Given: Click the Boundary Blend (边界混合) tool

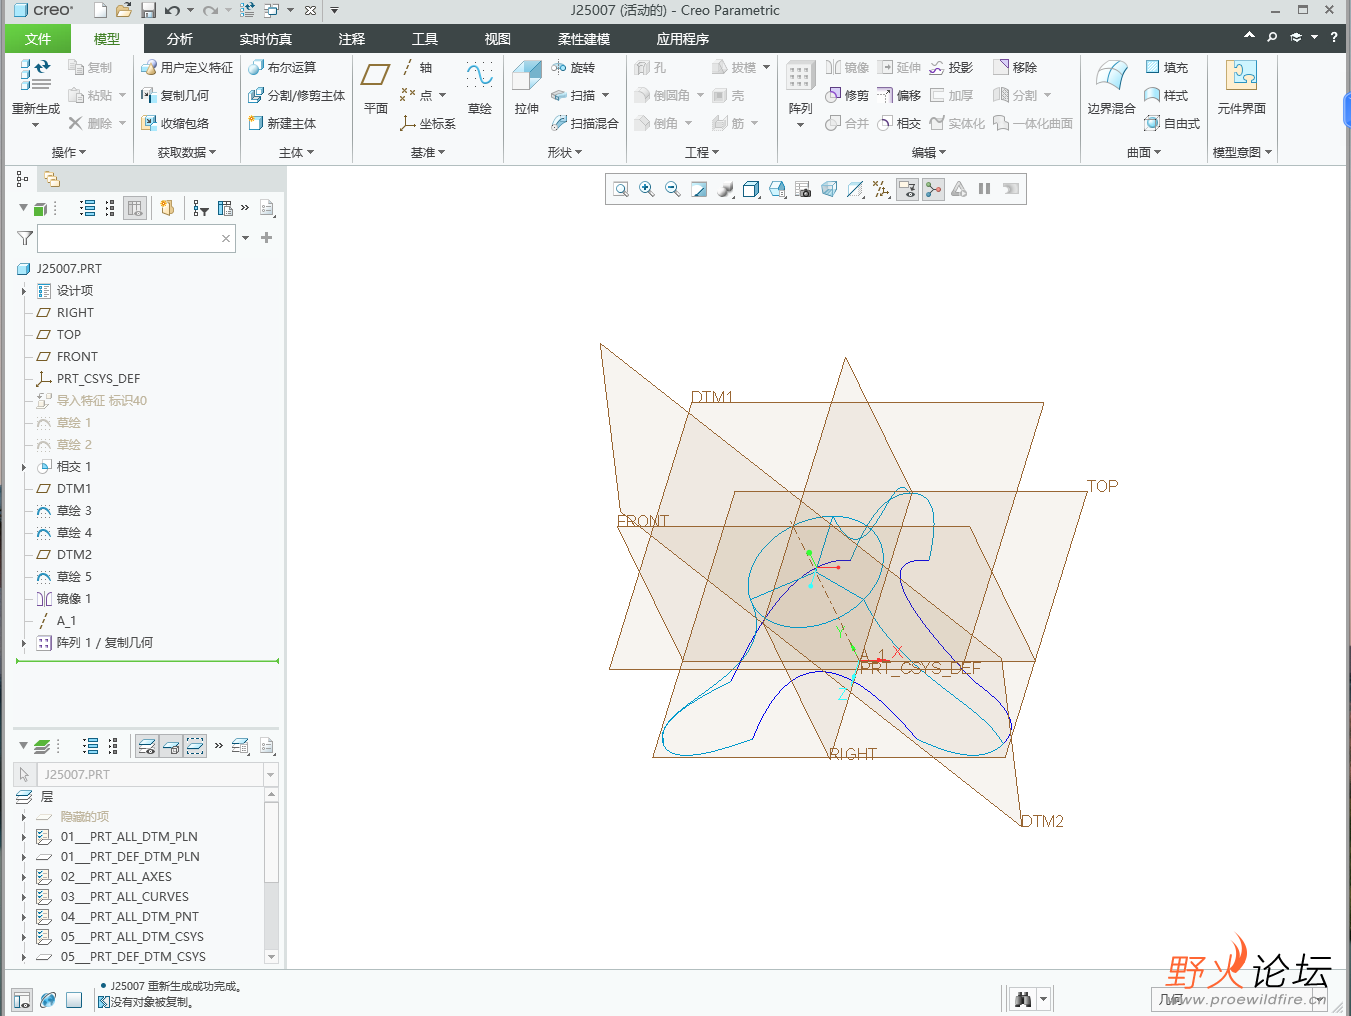Looking at the screenshot, I should (x=1111, y=88).
